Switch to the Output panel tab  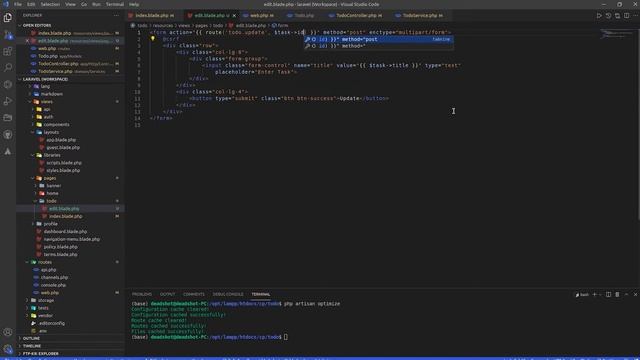click(x=167, y=294)
